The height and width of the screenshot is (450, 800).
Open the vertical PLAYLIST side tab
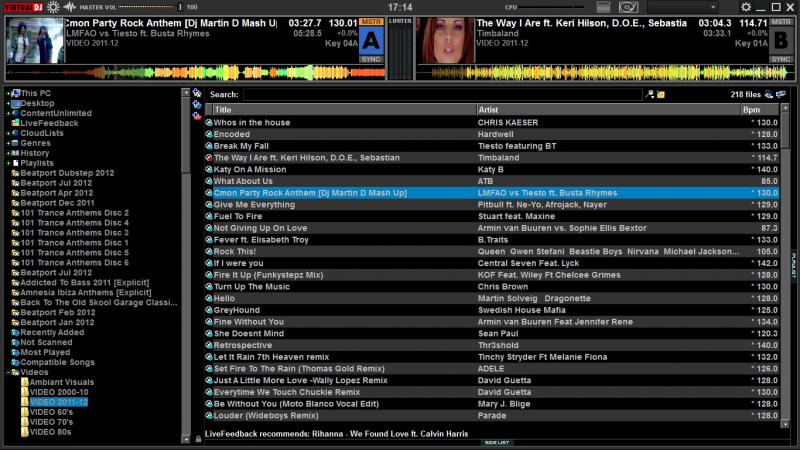[x=794, y=265]
